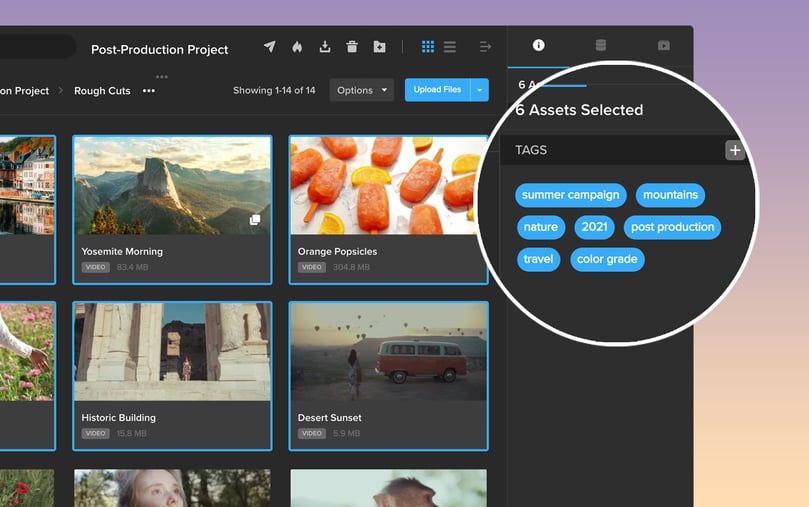
Task: Expand the Upload Files dropdown arrow
Action: point(479,90)
